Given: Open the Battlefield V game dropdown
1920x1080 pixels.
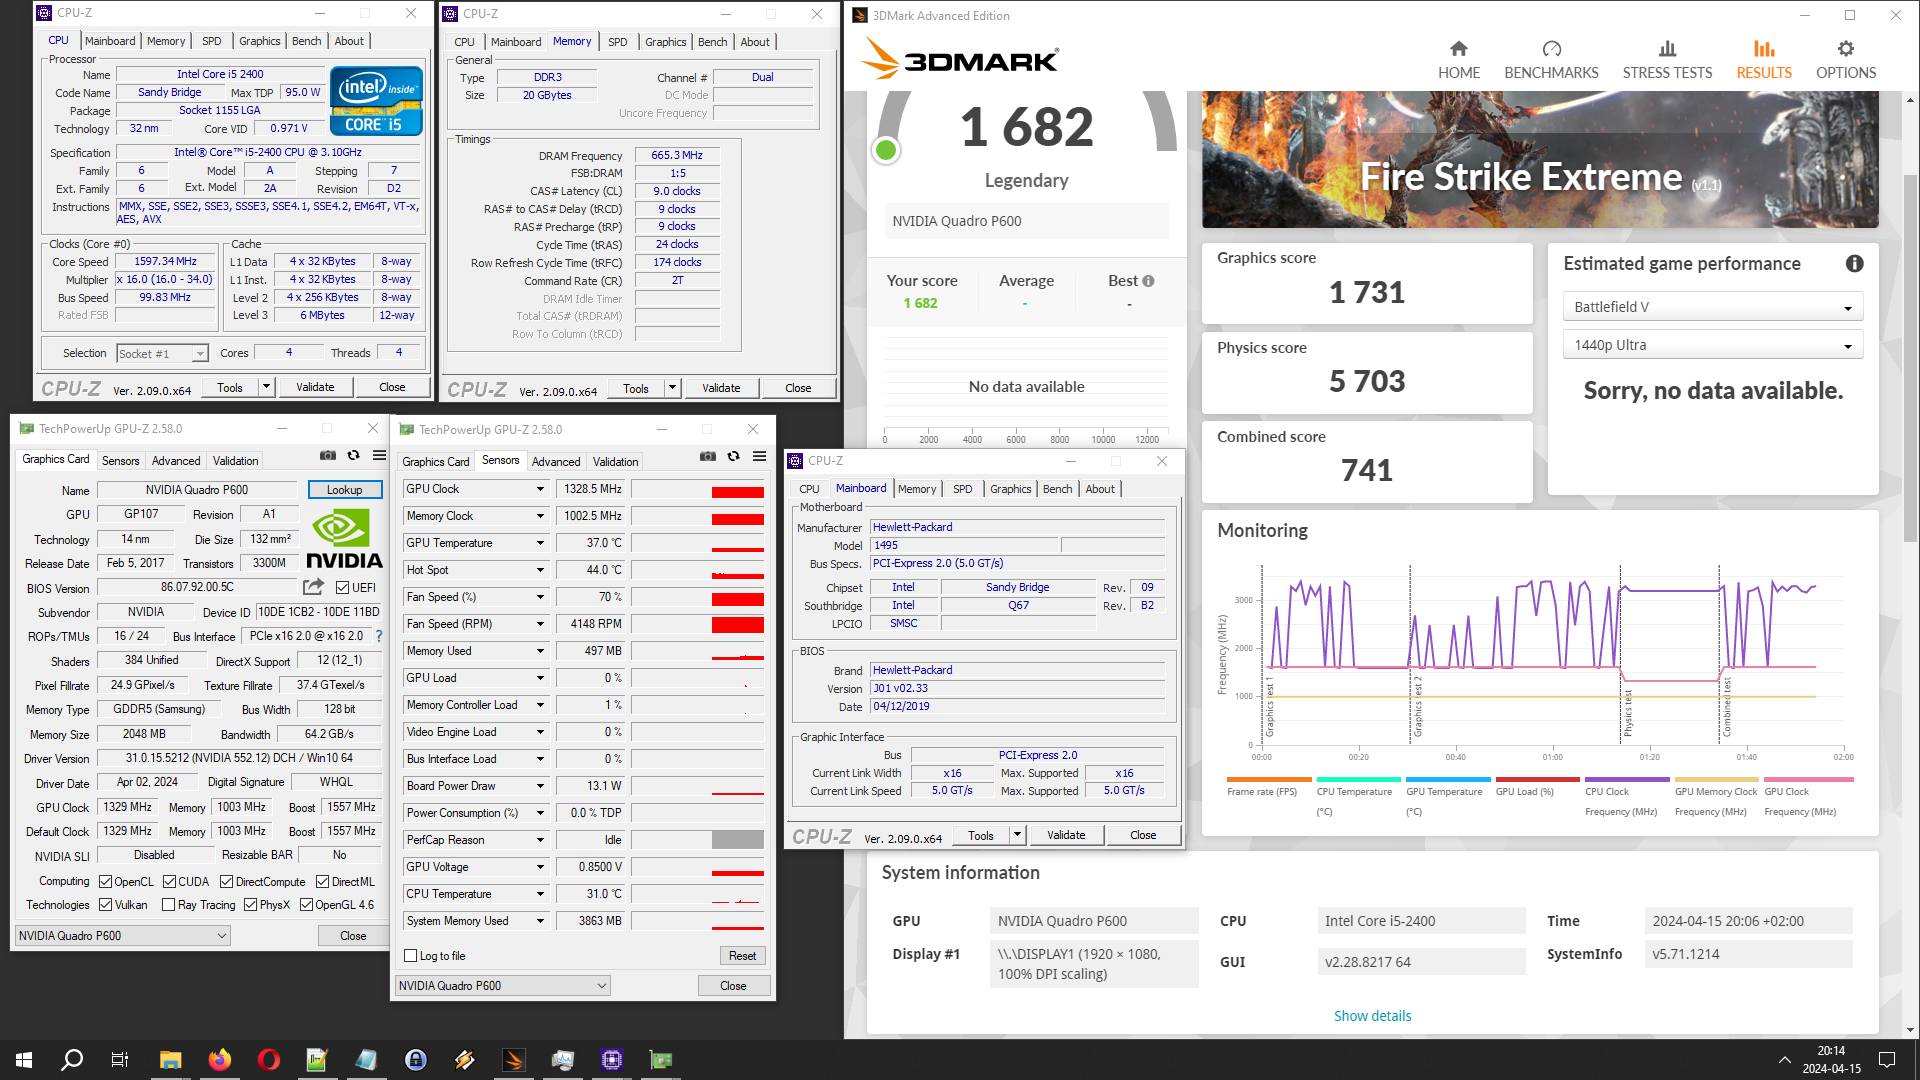Looking at the screenshot, I should (x=1712, y=307).
